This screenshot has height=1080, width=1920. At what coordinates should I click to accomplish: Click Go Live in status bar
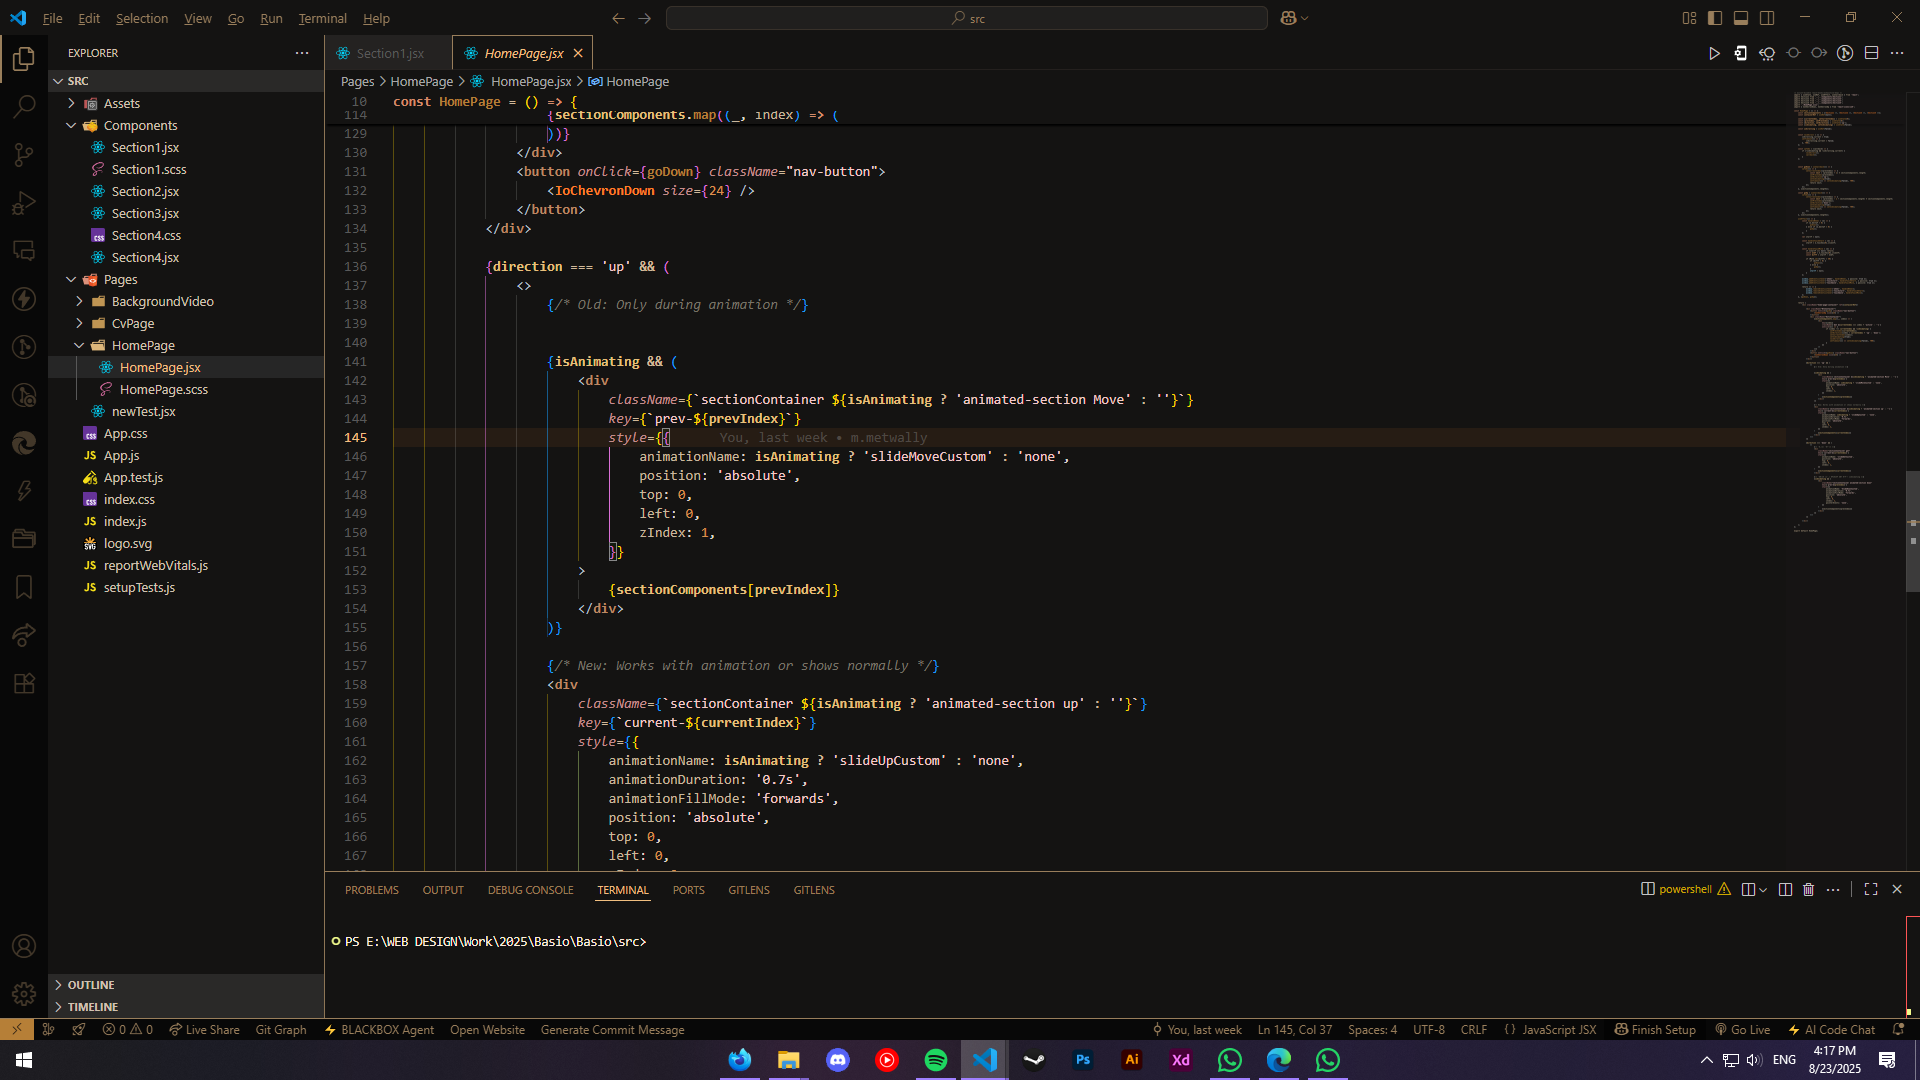click(1743, 1029)
